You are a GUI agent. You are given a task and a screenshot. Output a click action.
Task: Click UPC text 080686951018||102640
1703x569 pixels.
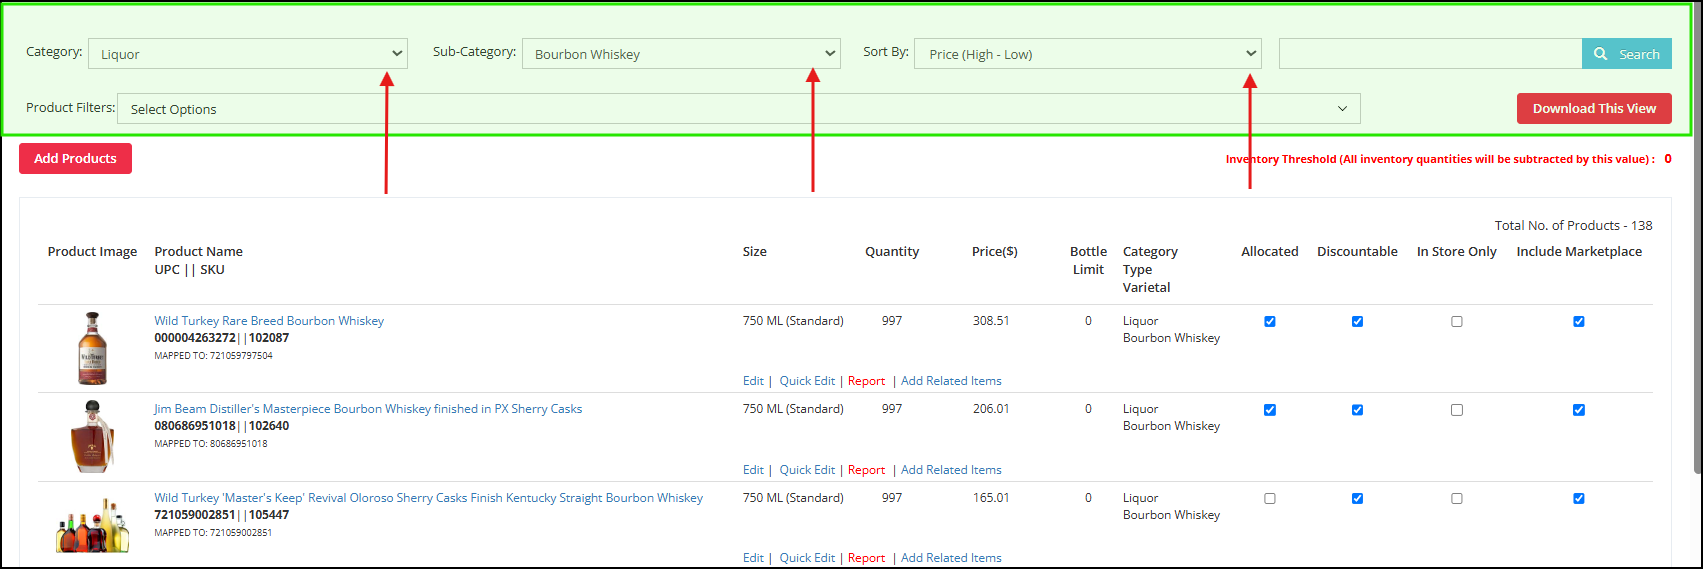(x=221, y=426)
